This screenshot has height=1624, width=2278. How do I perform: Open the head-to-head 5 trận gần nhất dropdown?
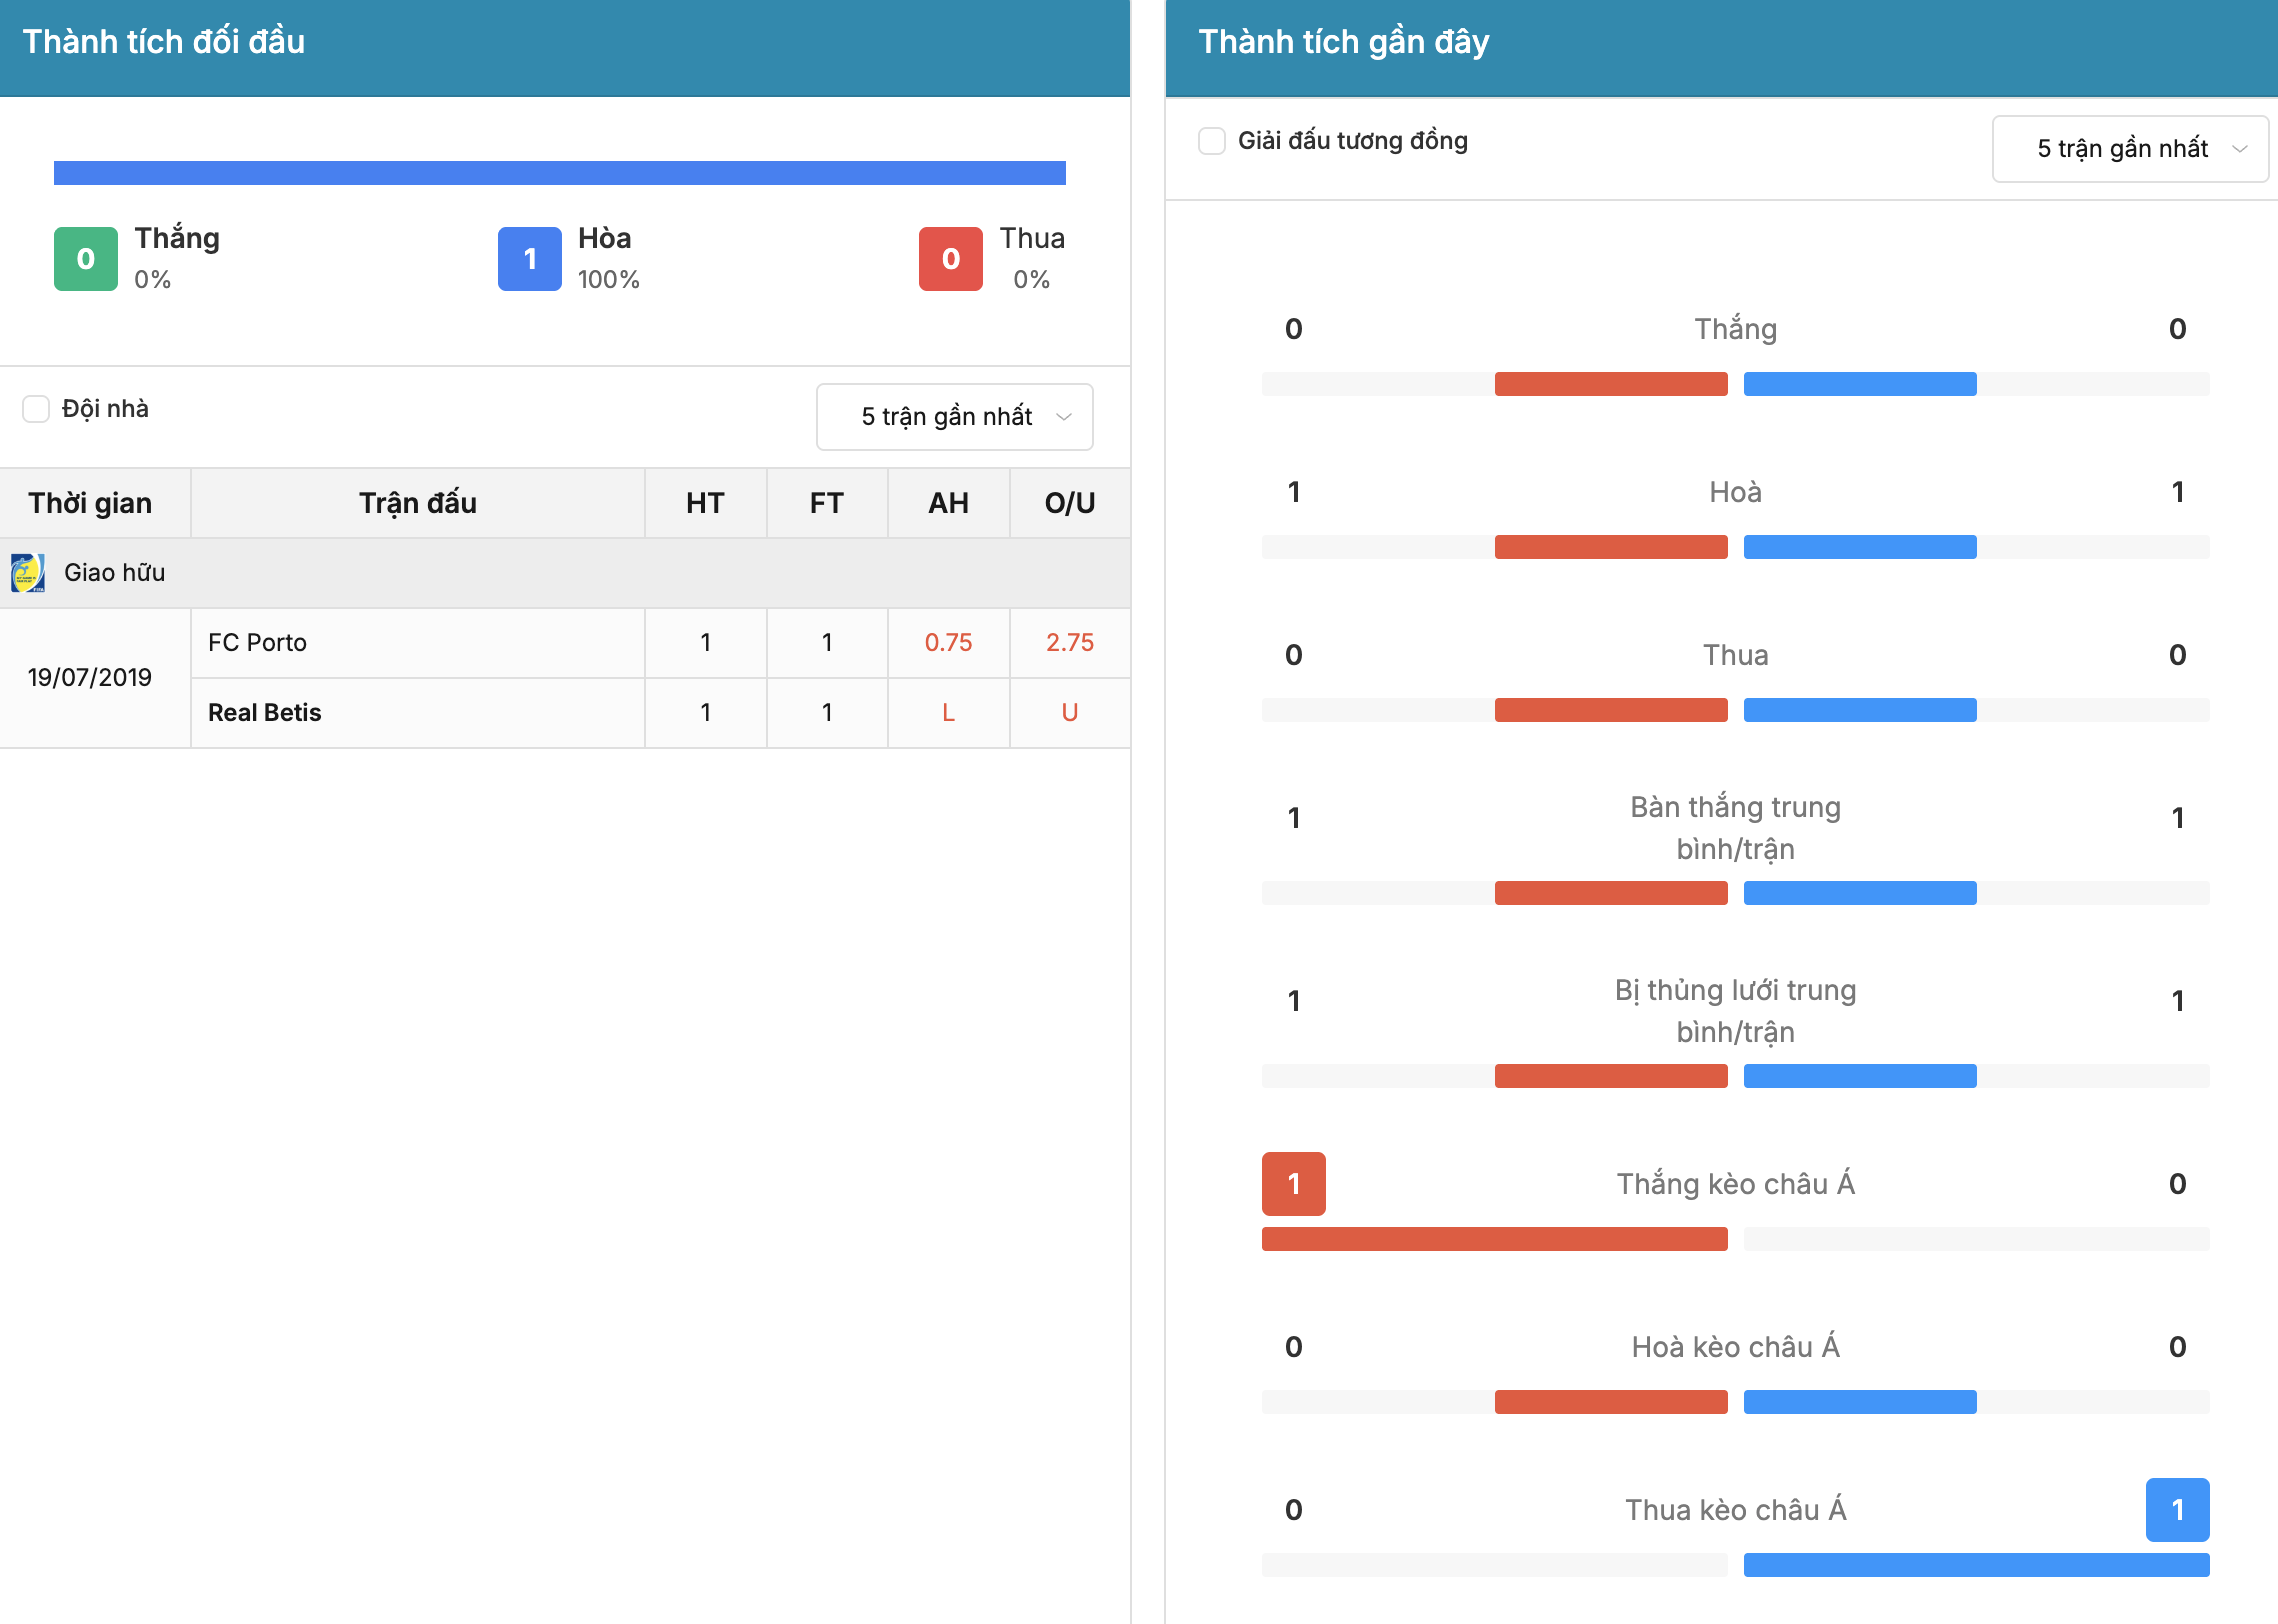(955, 417)
